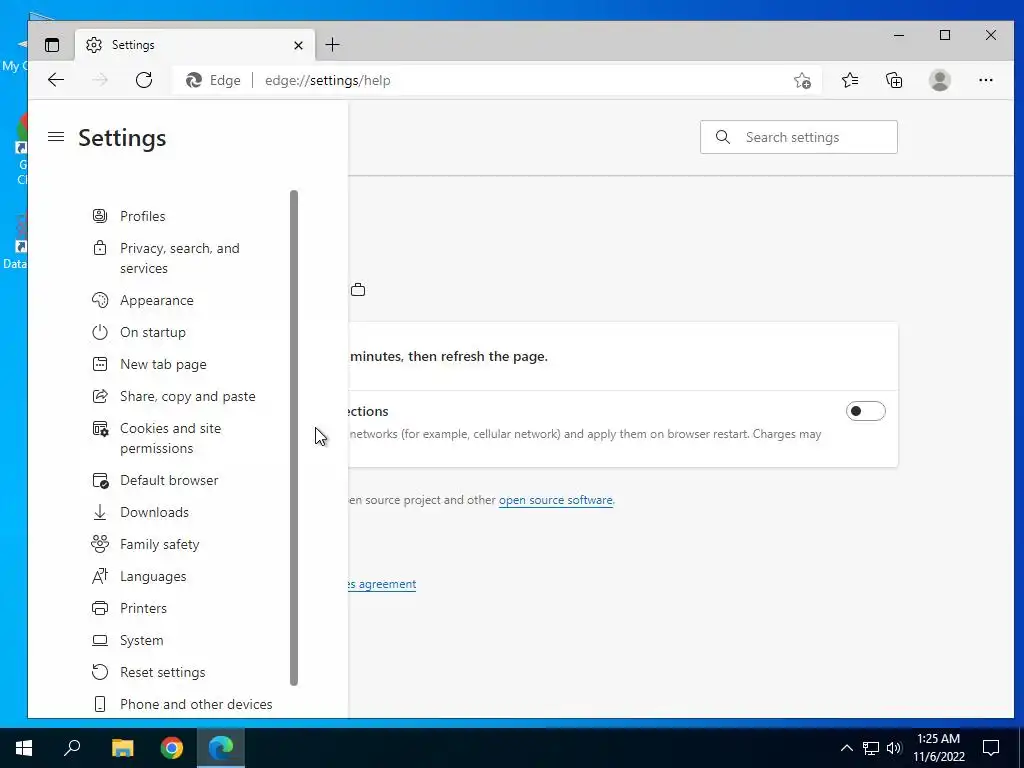The width and height of the screenshot is (1024, 768).
Task: Show hidden system tray icons
Action: click(846, 748)
